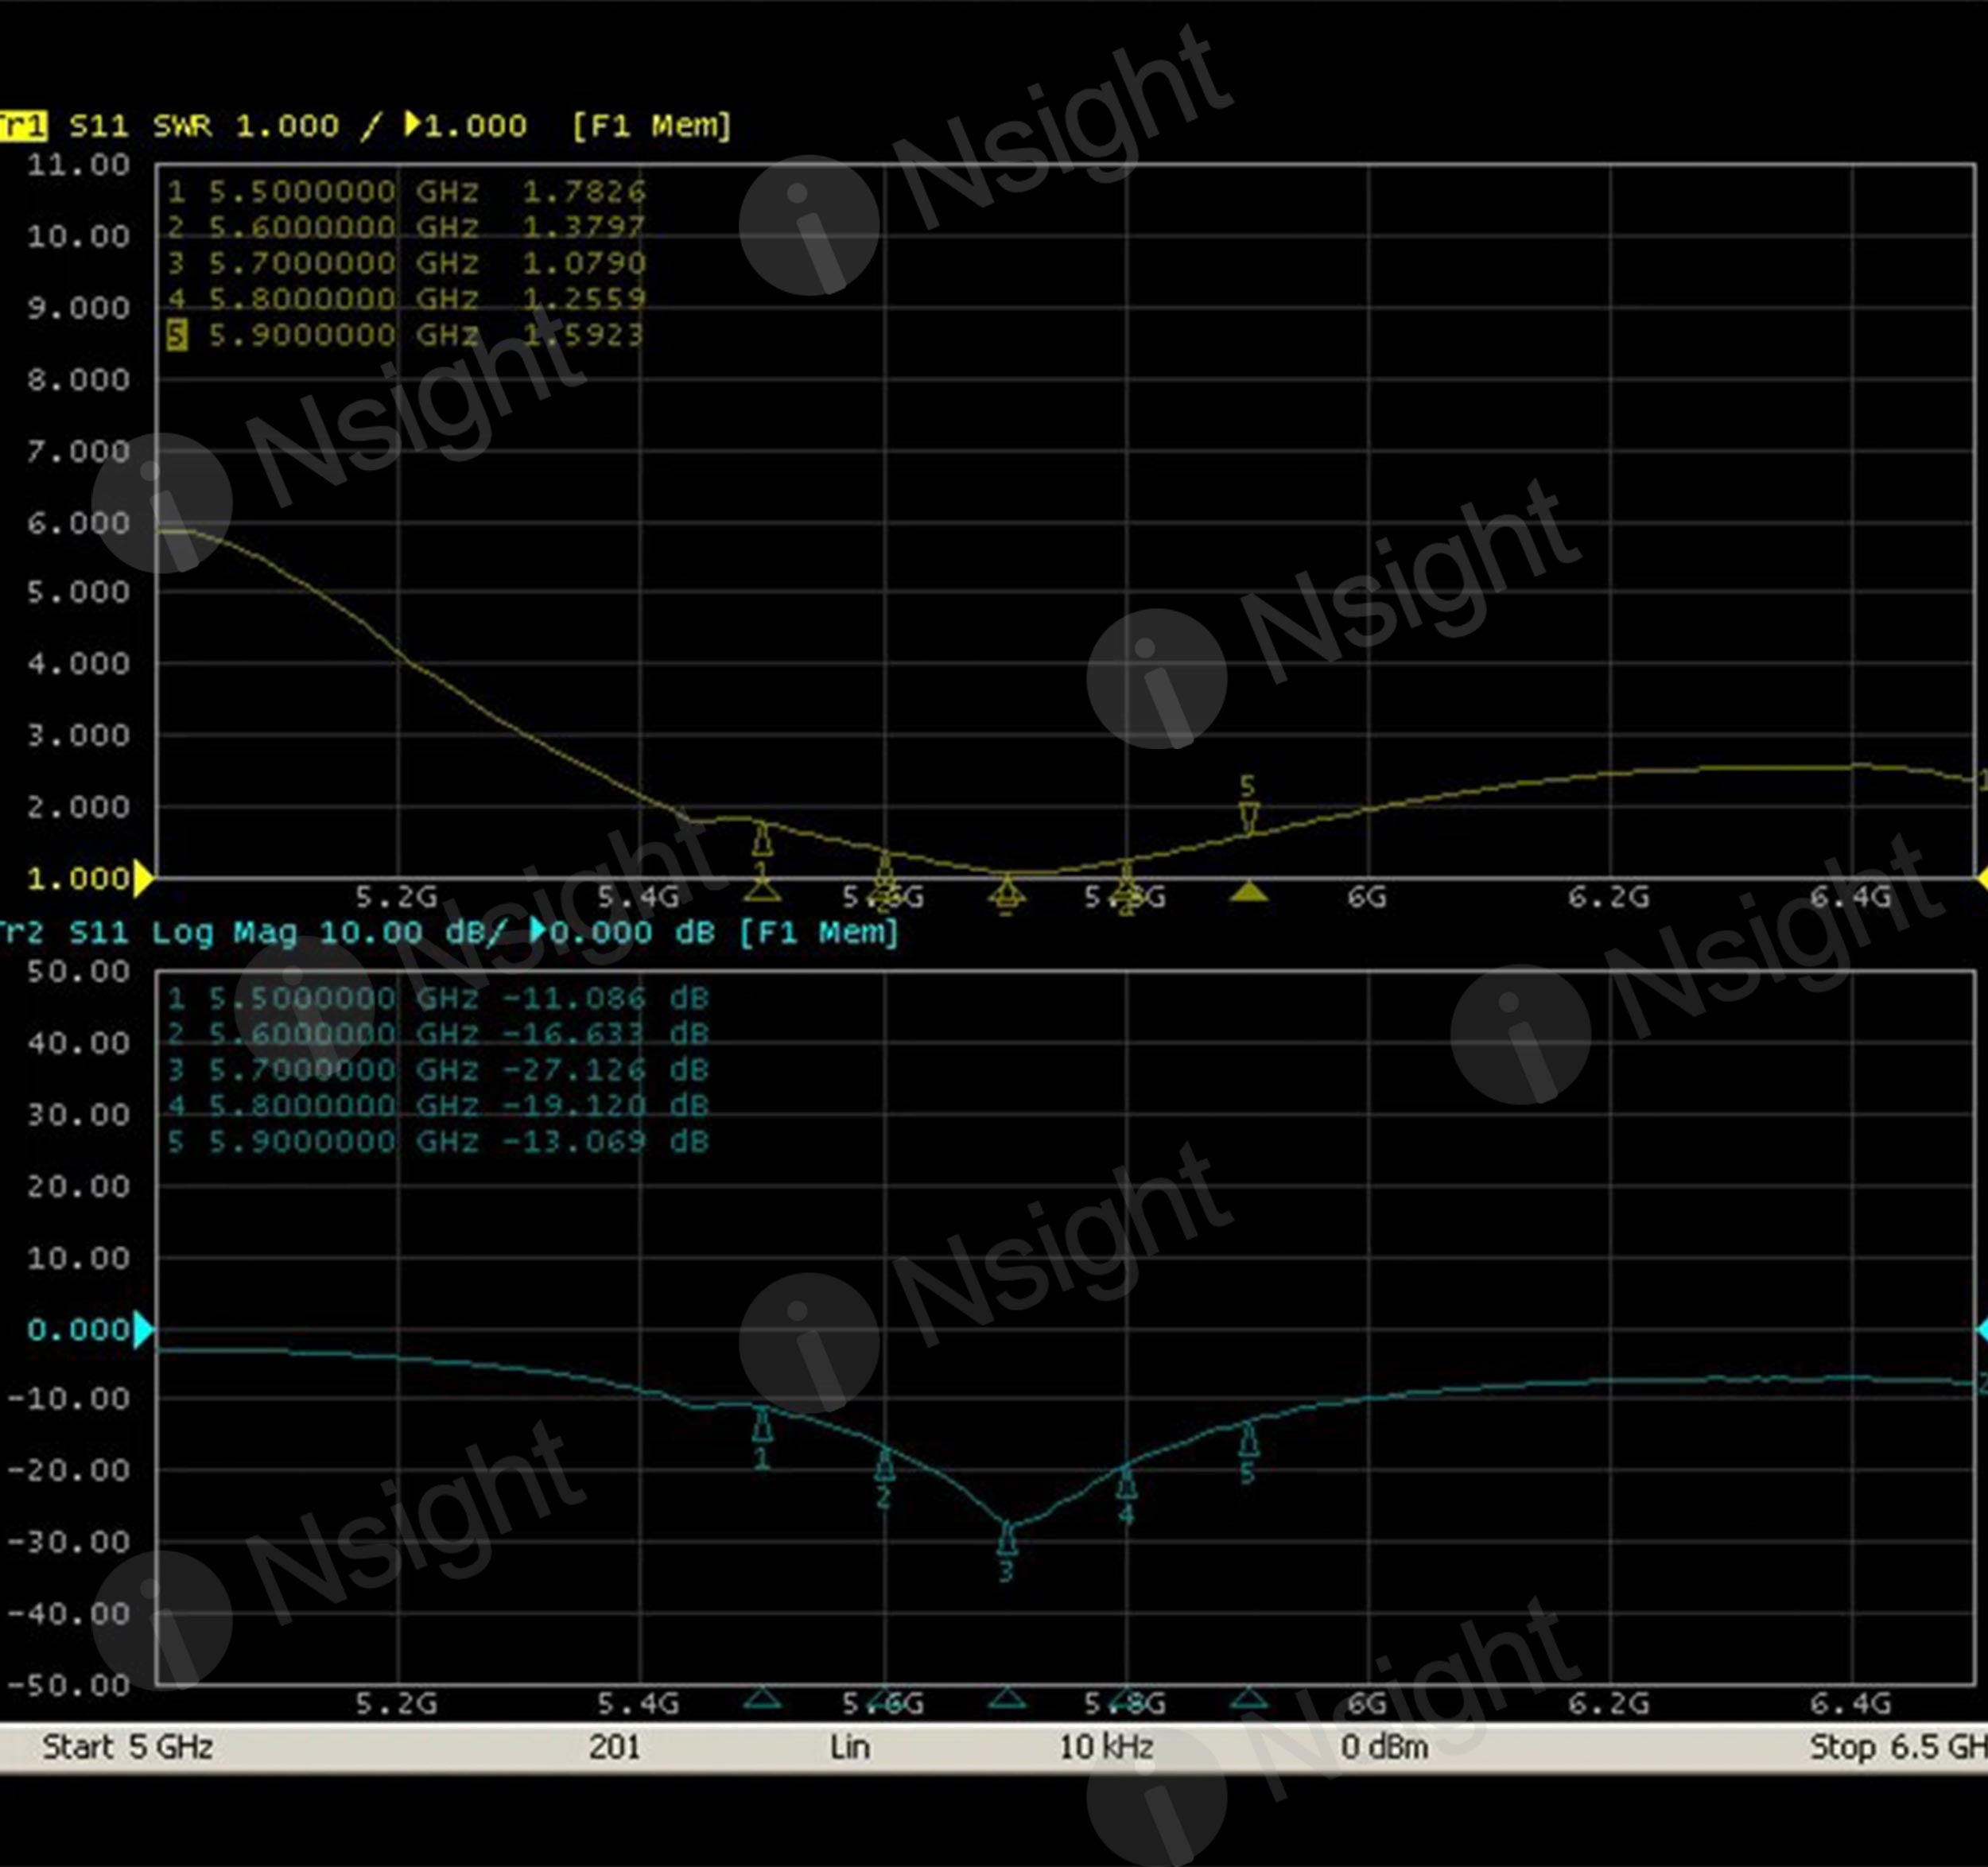Screen dimensions: 1988x1867
Task: Select the highlighted marker 5 row in Tr1 list
Action: click(x=405, y=335)
